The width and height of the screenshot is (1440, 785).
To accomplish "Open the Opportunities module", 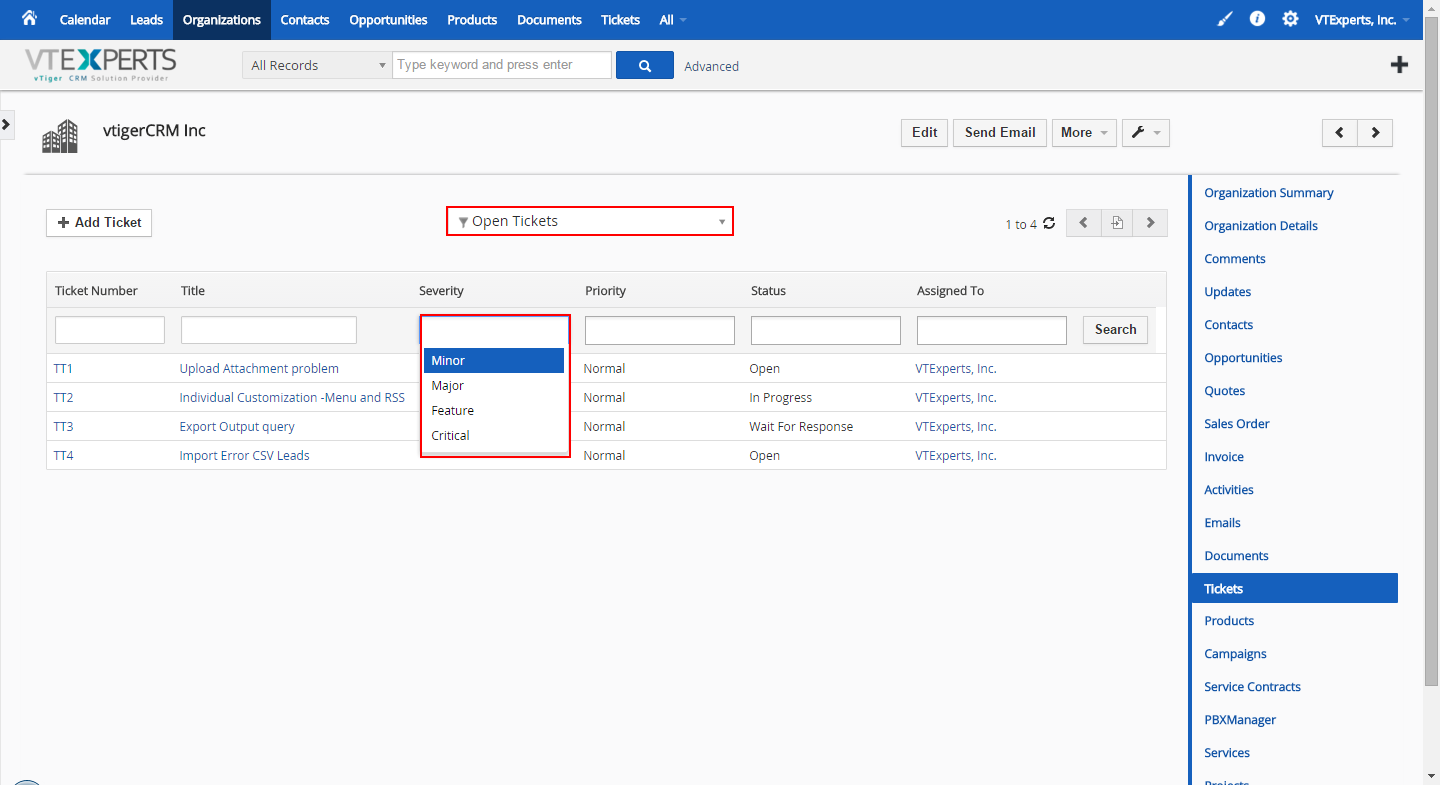I will click(x=388, y=20).
